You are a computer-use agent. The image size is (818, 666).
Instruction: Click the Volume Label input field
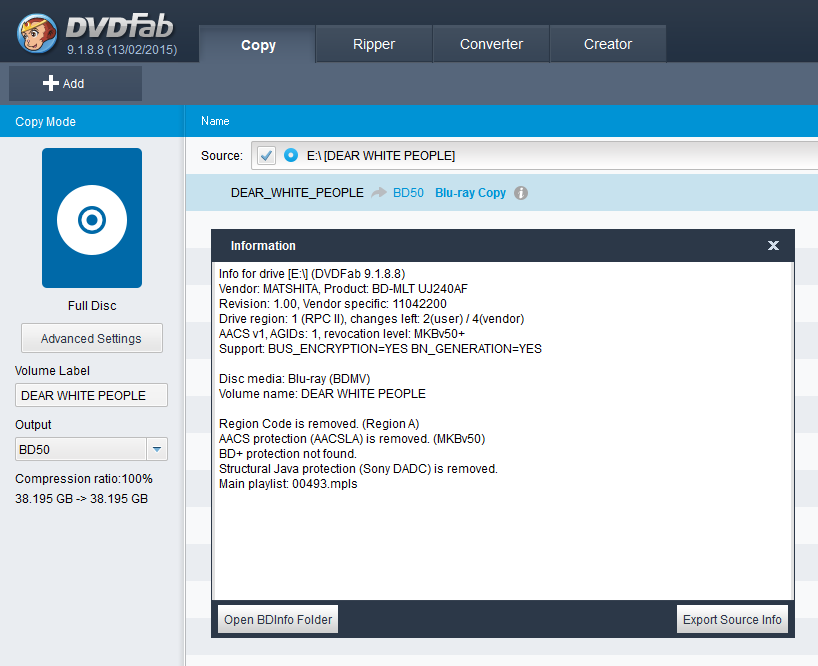point(91,395)
